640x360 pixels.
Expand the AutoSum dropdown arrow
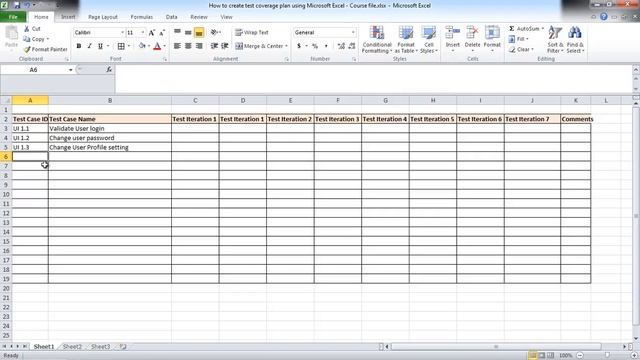(542, 29)
